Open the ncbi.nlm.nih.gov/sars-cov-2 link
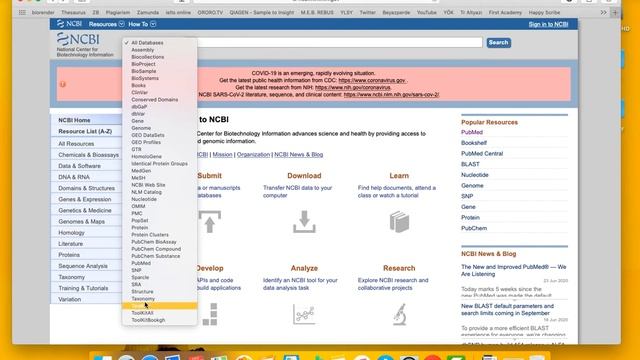This screenshot has width=640, height=360. coord(391,95)
